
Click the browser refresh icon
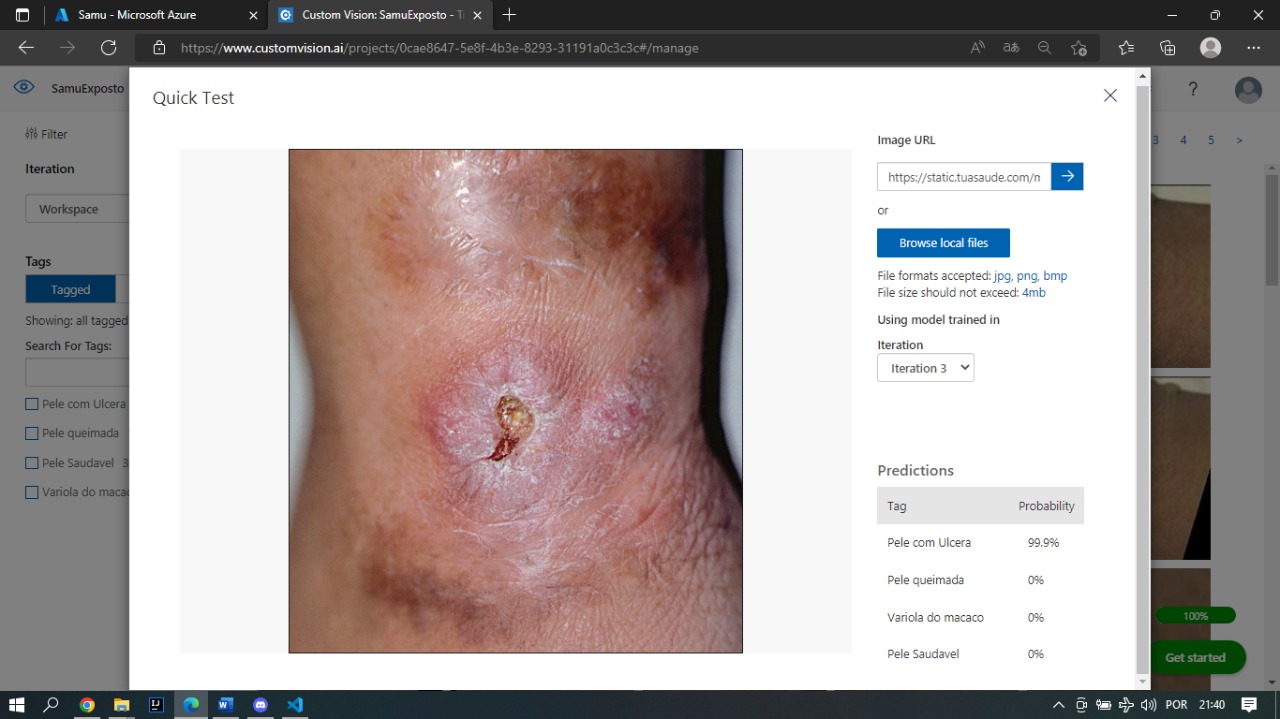(109, 48)
